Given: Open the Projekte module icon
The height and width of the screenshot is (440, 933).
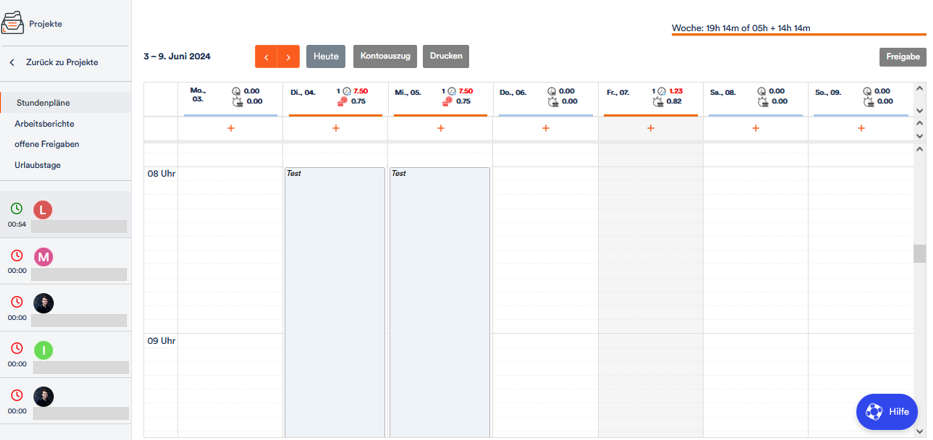Looking at the screenshot, I should click(12, 23).
